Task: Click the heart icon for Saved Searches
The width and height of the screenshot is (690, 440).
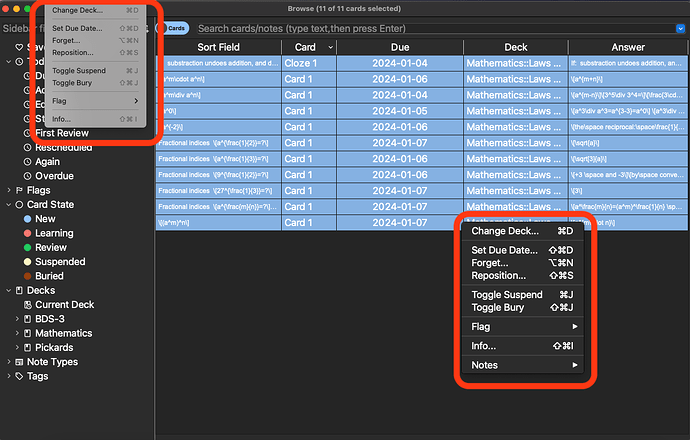Action: pyautogui.click(x=19, y=47)
